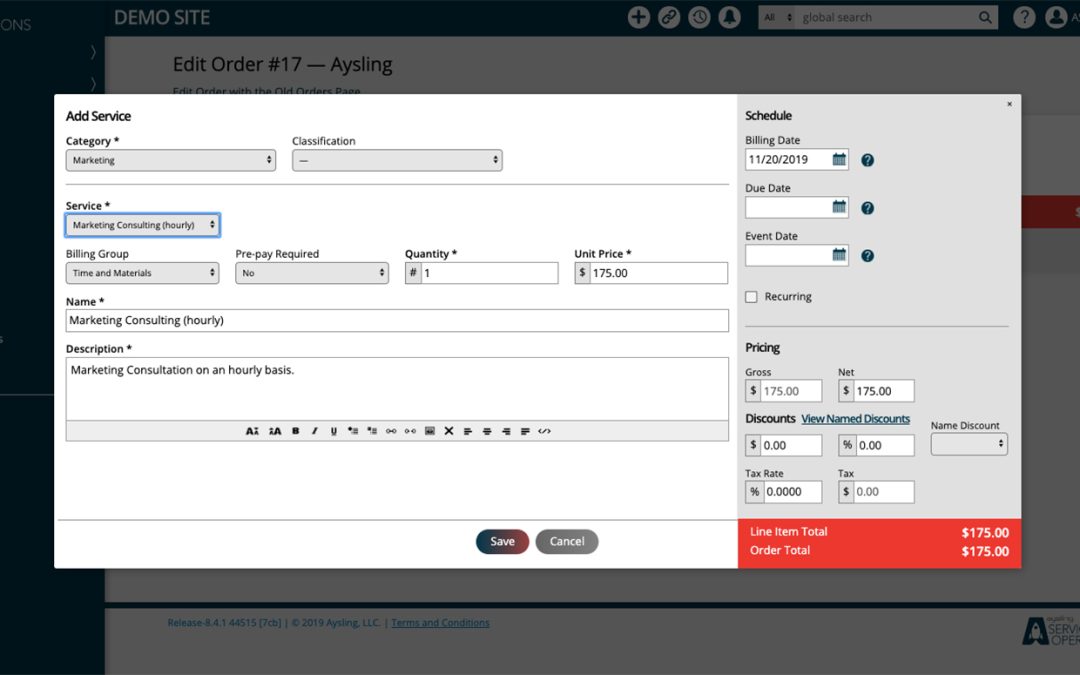Open the history clock icon in the header

[699, 17]
